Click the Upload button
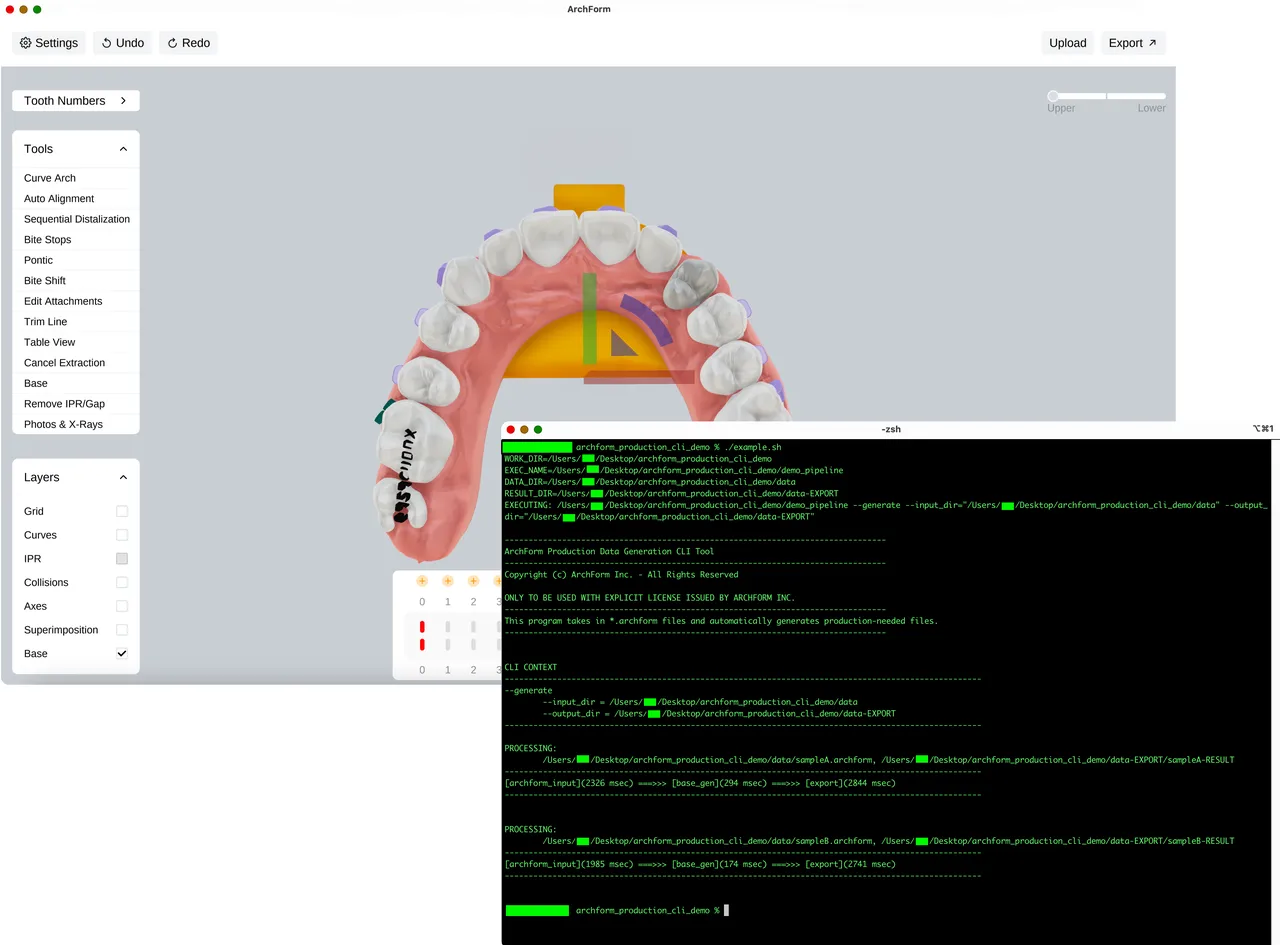Screen dimensions: 1280x945 1067,43
